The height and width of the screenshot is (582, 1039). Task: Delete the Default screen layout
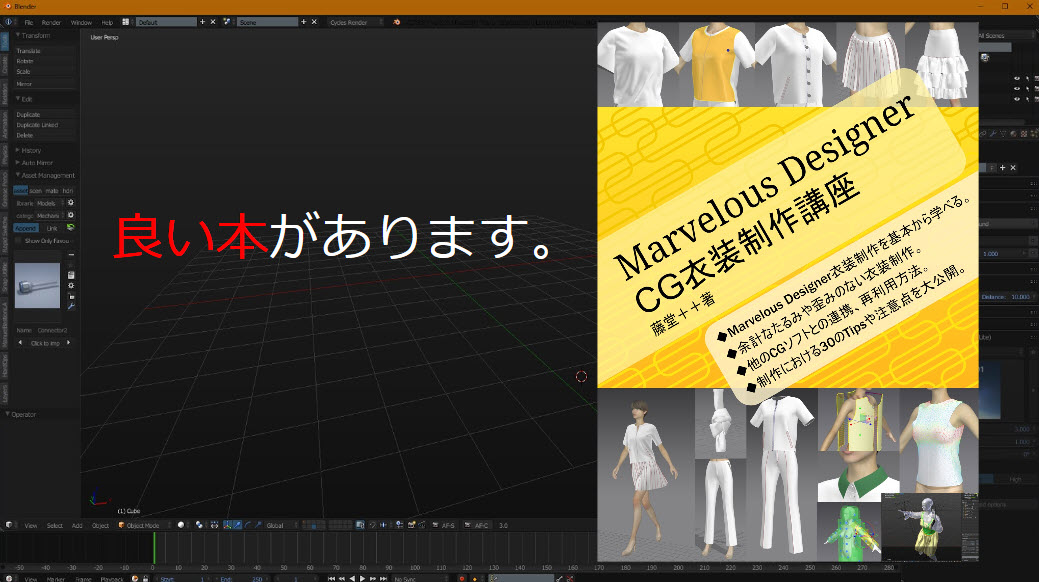213,22
